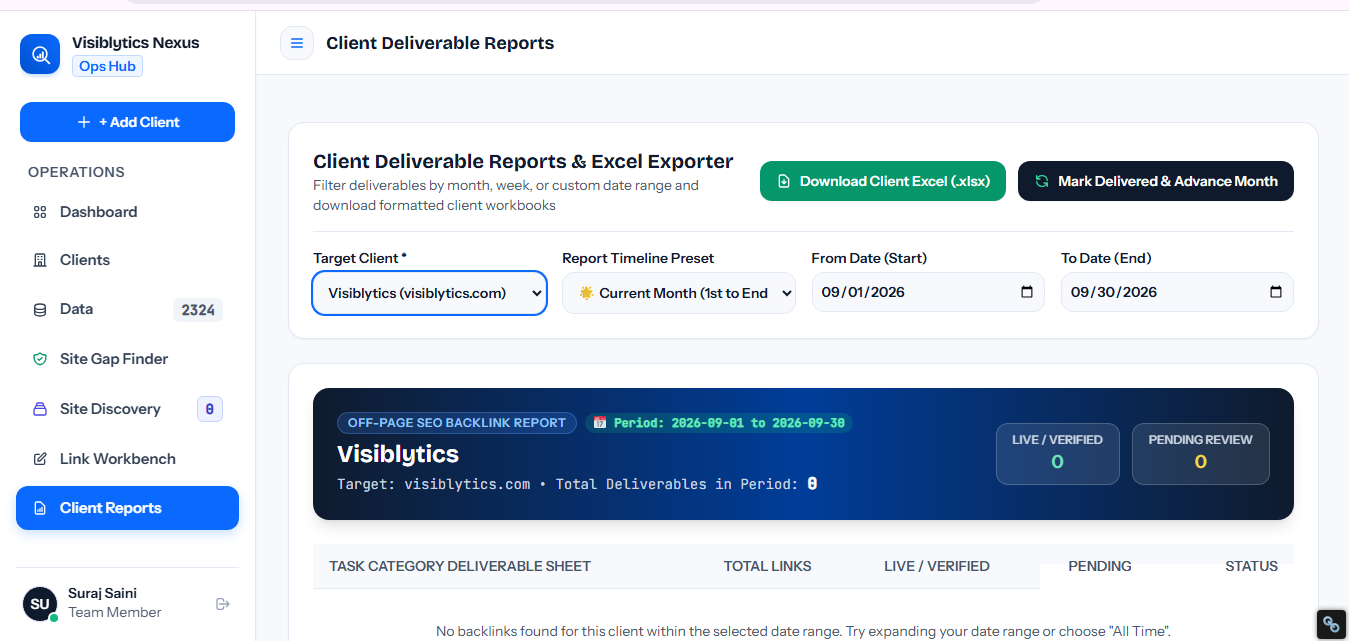1349x641 pixels.
Task: Click the refresh icon in Mark Delivered button
Action: pos(1042,181)
